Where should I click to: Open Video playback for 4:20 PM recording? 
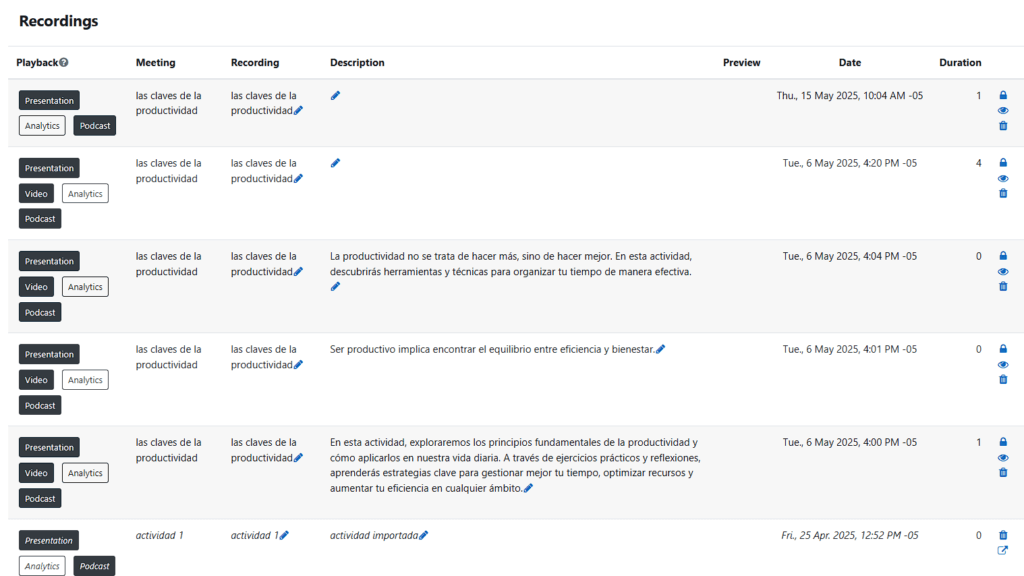(36, 194)
